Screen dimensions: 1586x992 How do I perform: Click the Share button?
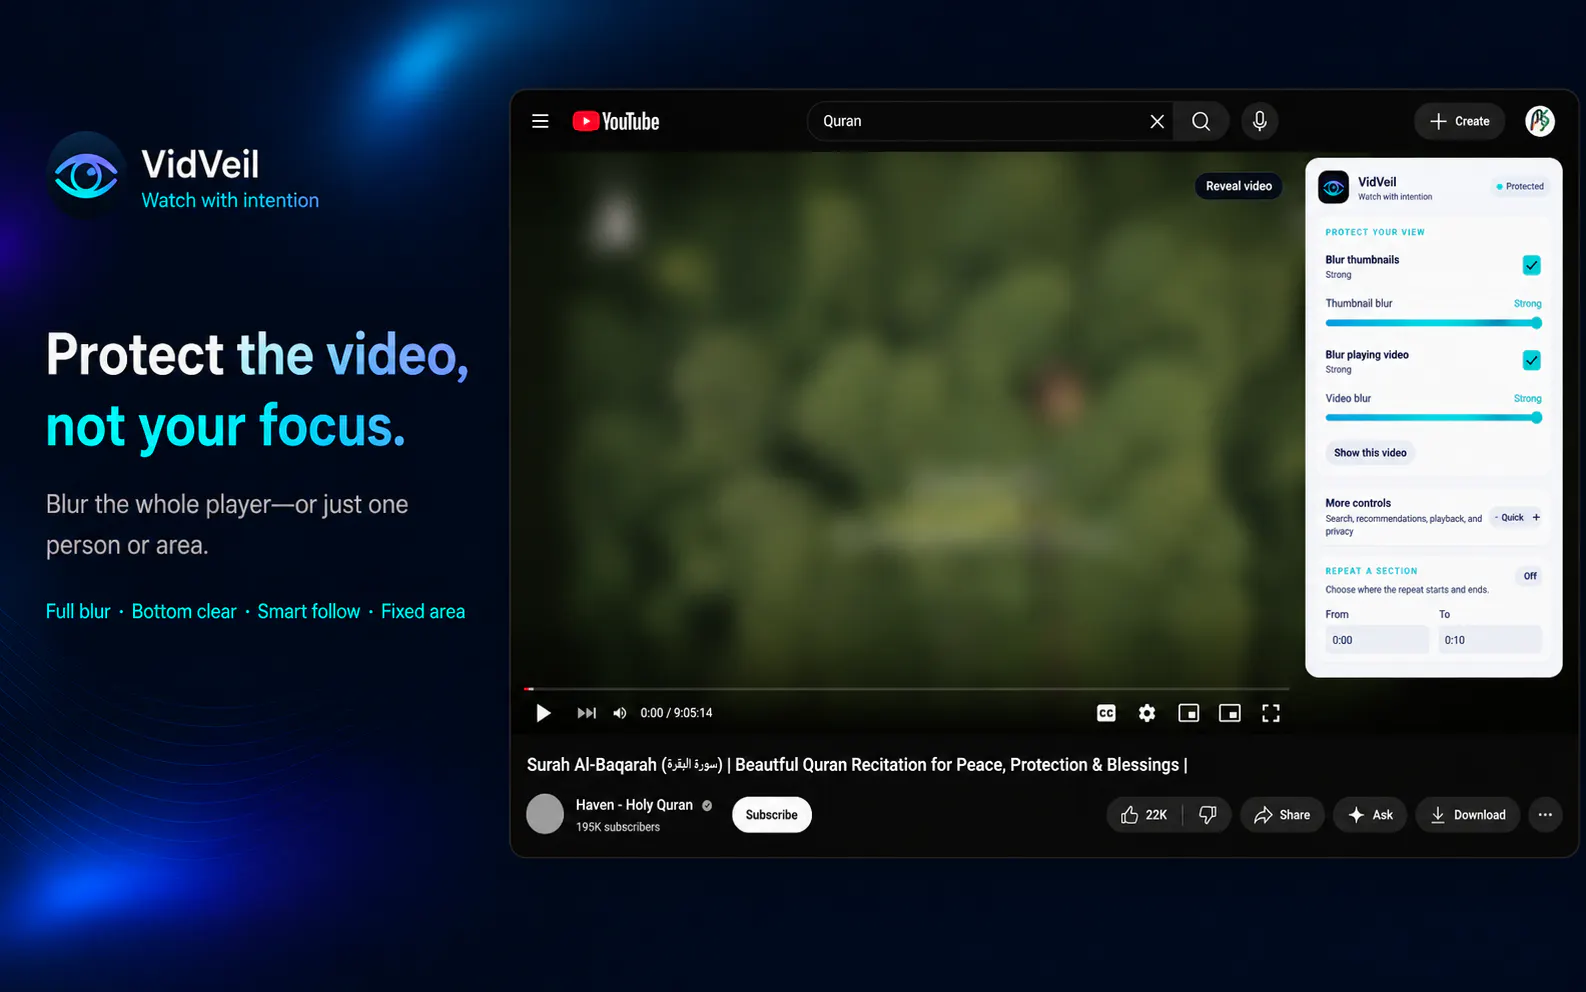[1282, 815]
